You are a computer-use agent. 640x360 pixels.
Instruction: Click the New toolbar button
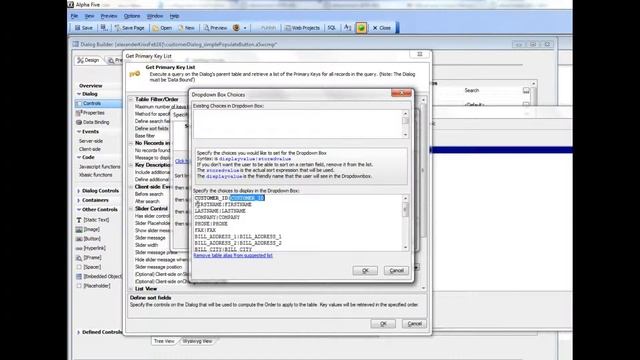[186, 28]
